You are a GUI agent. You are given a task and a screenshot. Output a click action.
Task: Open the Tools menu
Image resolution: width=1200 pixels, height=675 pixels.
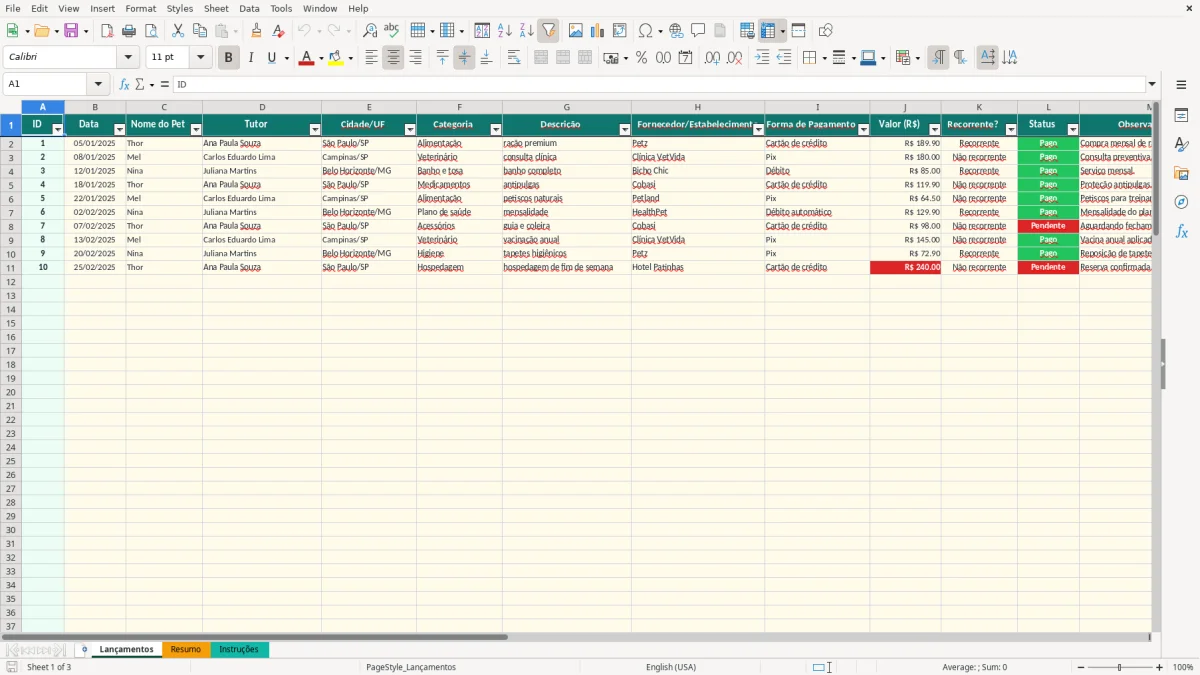pos(281,8)
